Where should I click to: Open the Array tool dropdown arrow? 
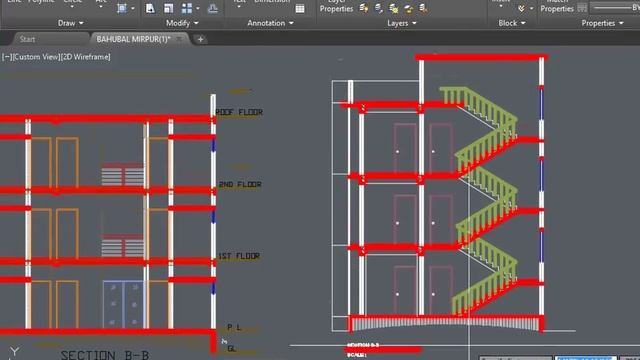tap(198, 8)
